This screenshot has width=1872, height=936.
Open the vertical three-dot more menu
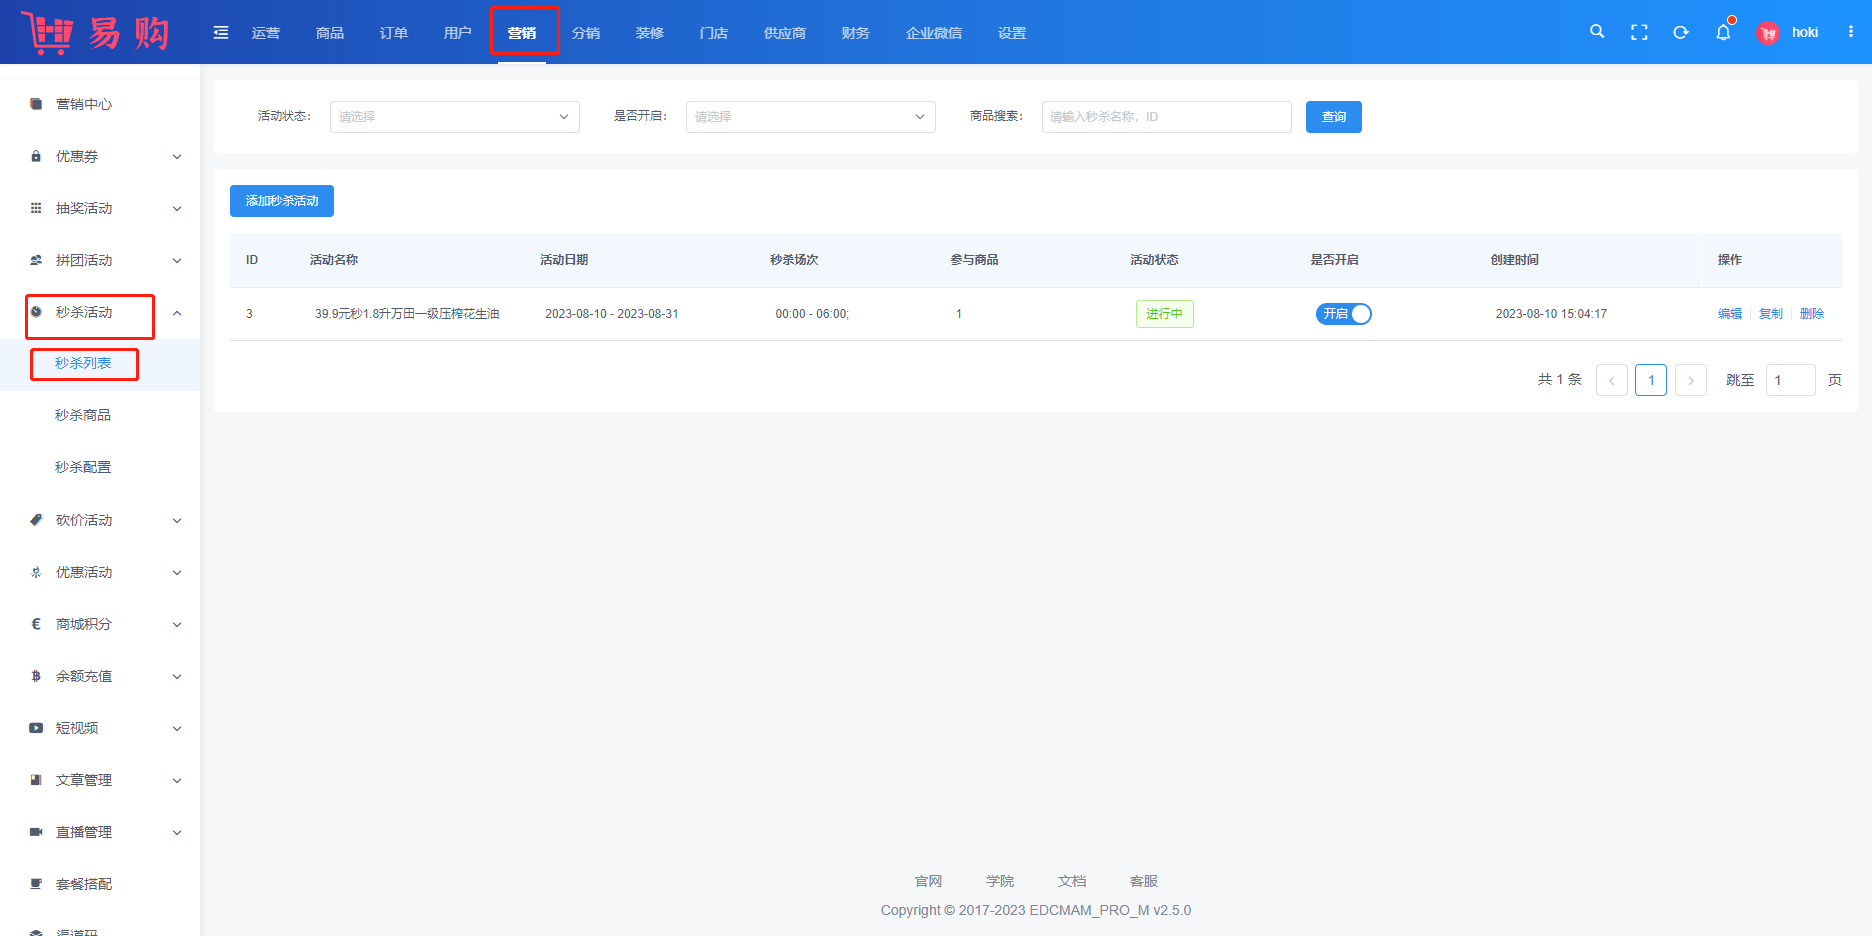tap(1851, 32)
